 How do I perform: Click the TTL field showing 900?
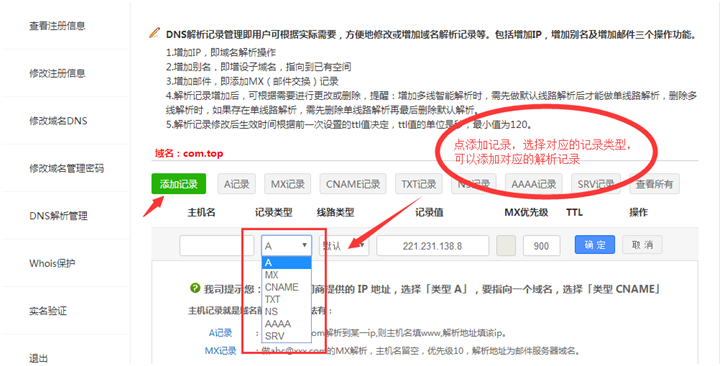click(x=542, y=245)
